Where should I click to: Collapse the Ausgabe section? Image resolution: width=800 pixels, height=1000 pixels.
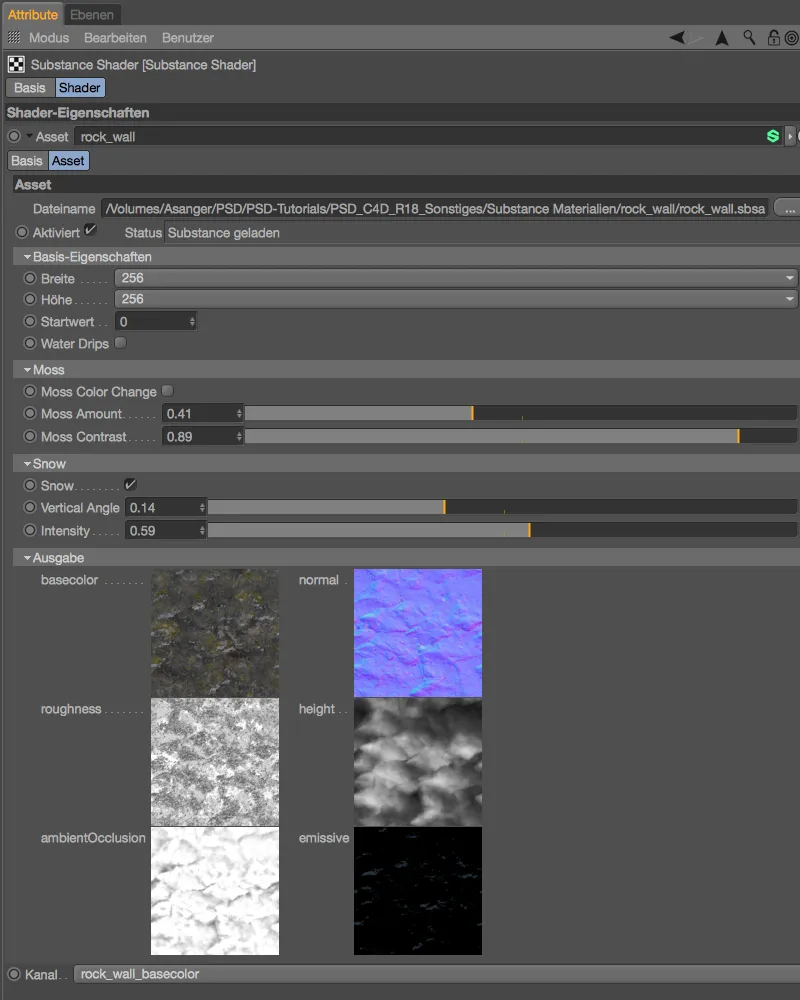(27, 558)
